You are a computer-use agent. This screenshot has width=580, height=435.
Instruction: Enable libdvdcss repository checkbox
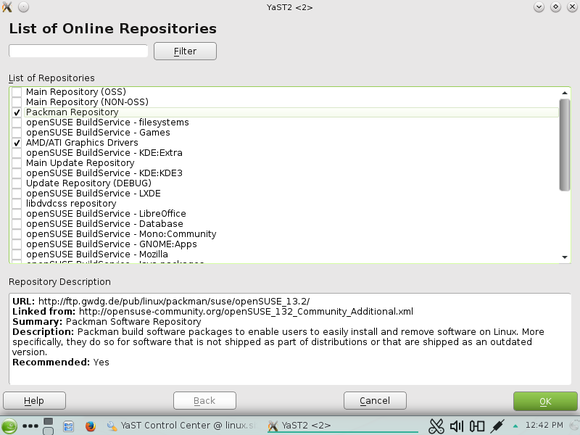(x=17, y=203)
